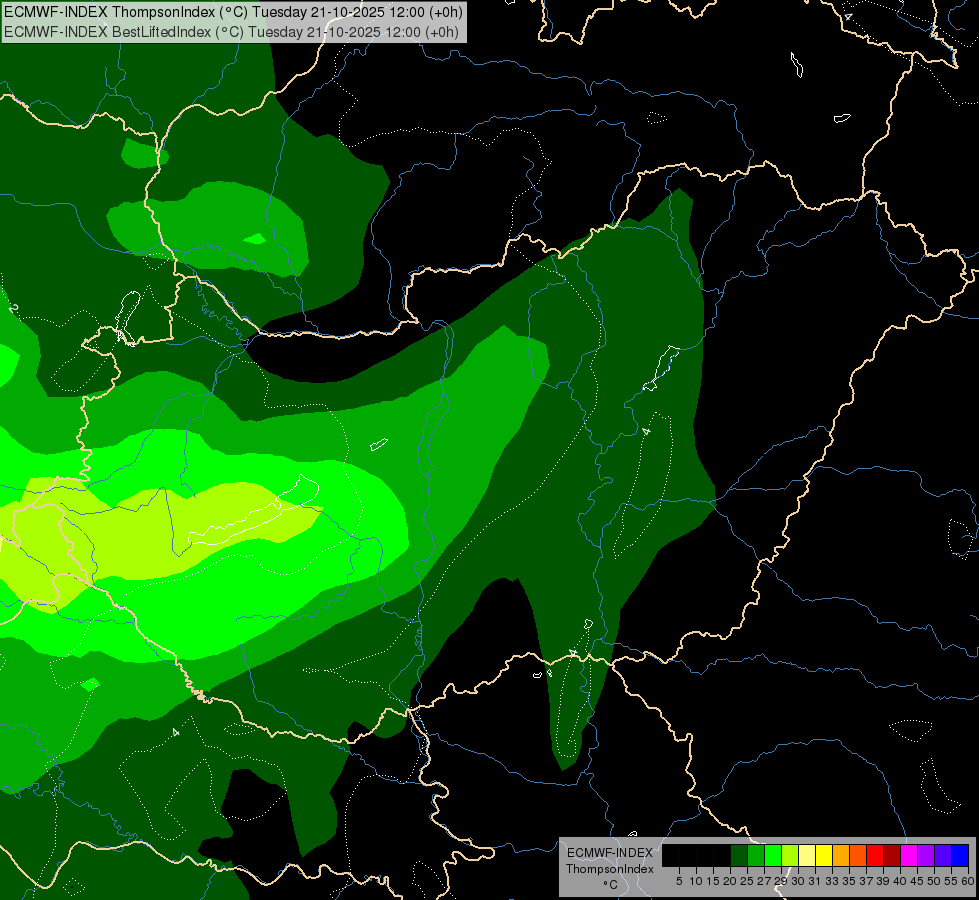Screen dimensions: 979x900
Task: Select the purple 45–50 legend swatch
Action: point(927,855)
